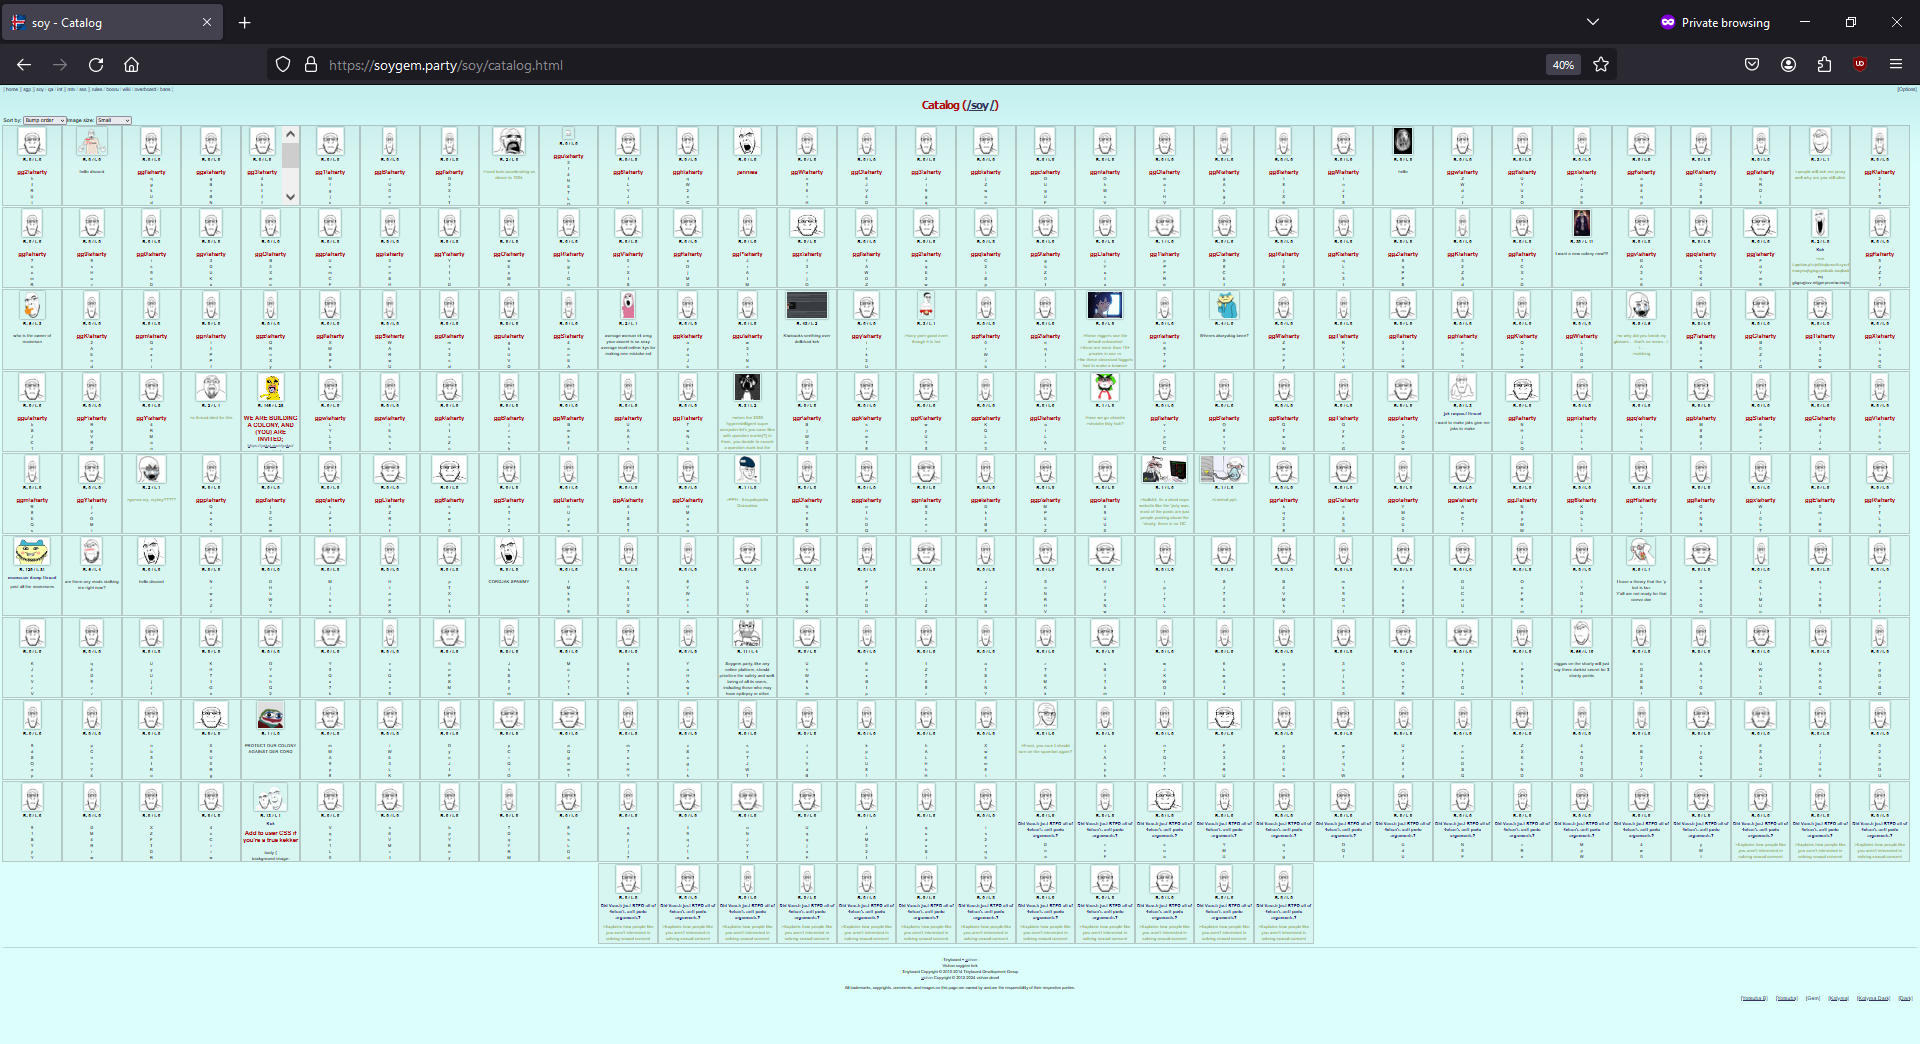Click the Firefox home icon
This screenshot has width=1920, height=1044.
click(131, 65)
